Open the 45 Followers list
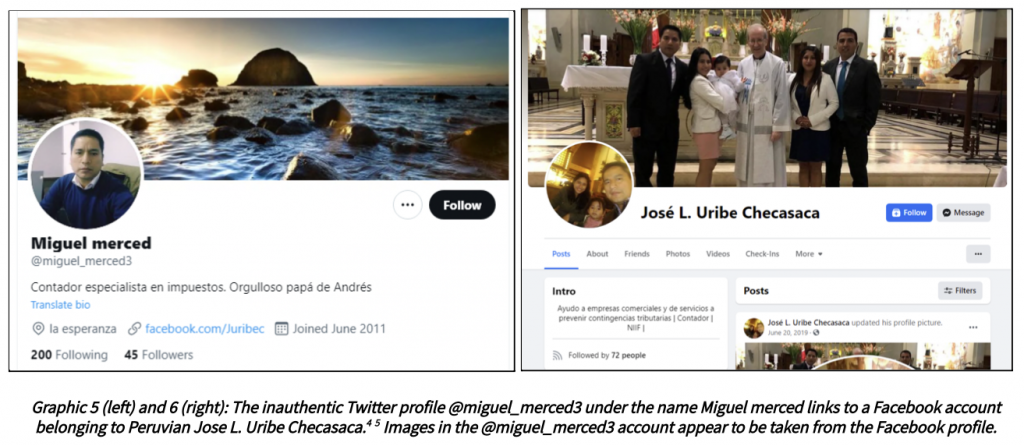 (x=159, y=355)
